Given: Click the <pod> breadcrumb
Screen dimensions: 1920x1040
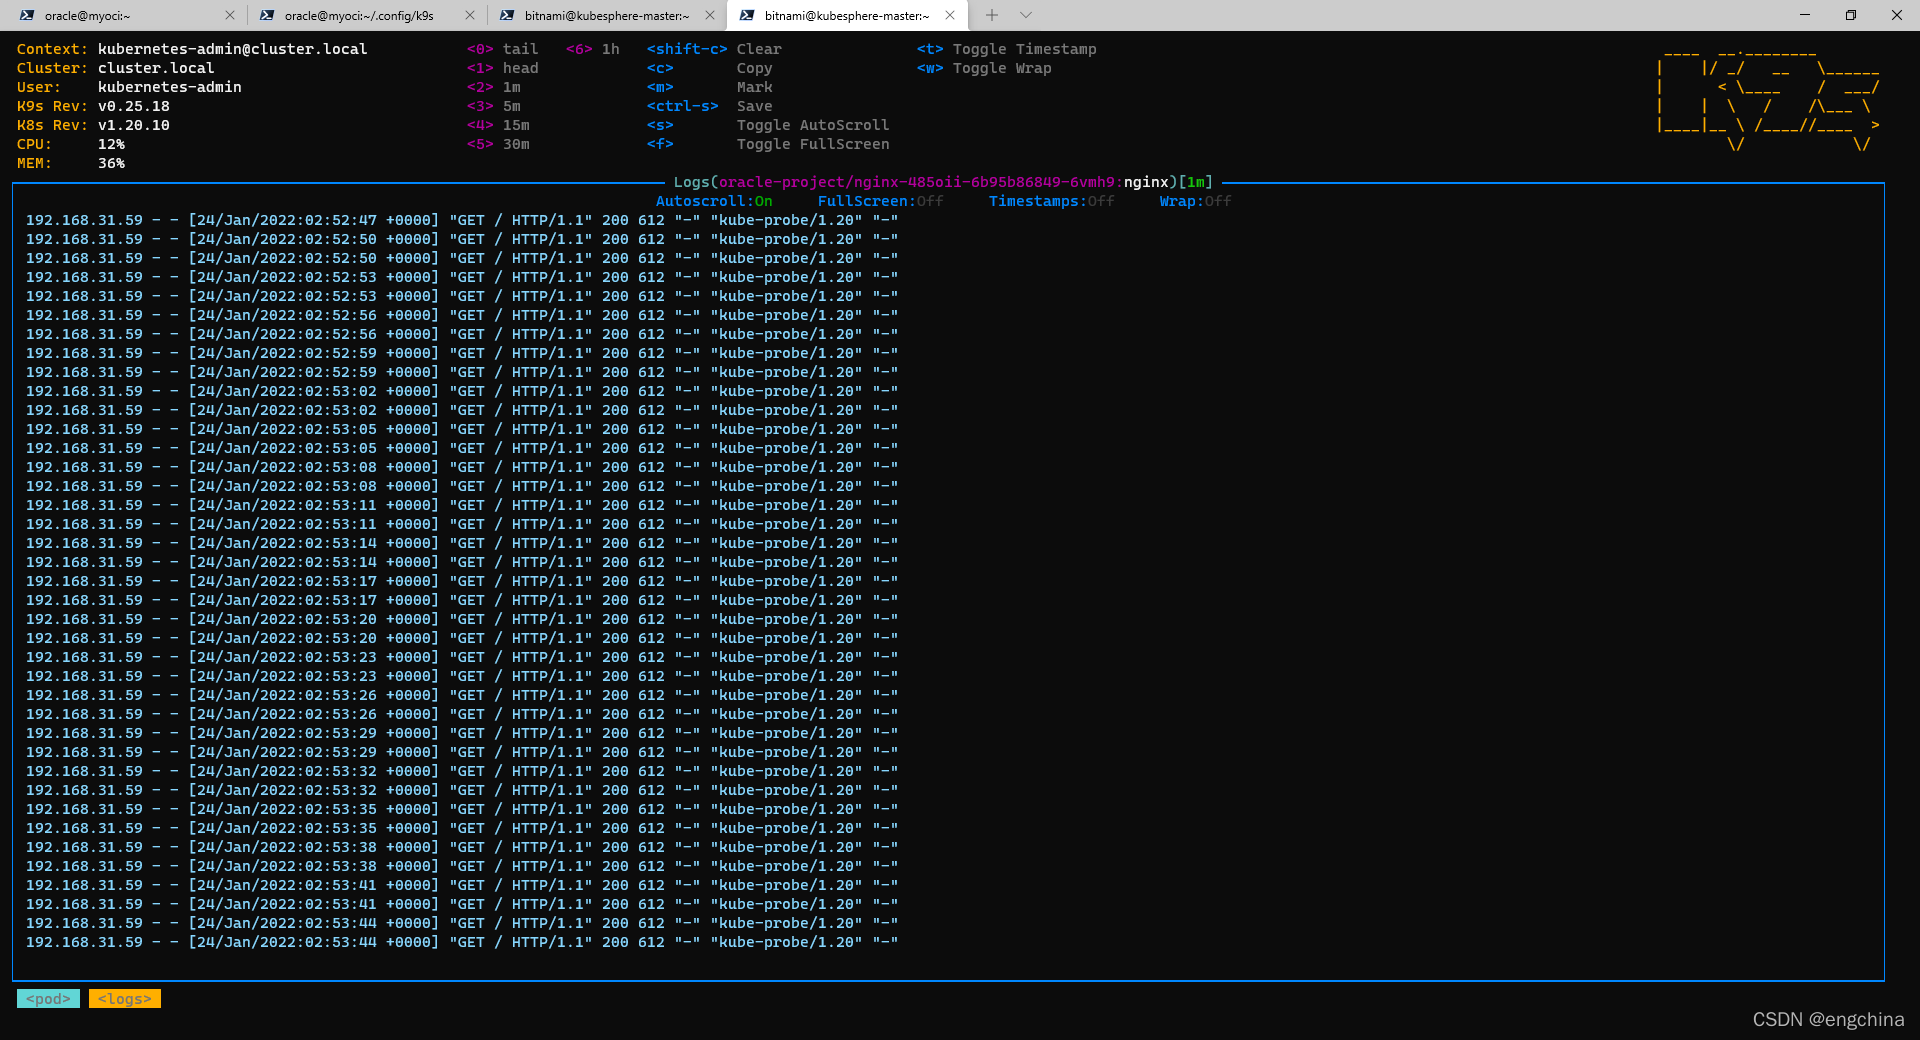Looking at the screenshot, I should pos(48,999).
